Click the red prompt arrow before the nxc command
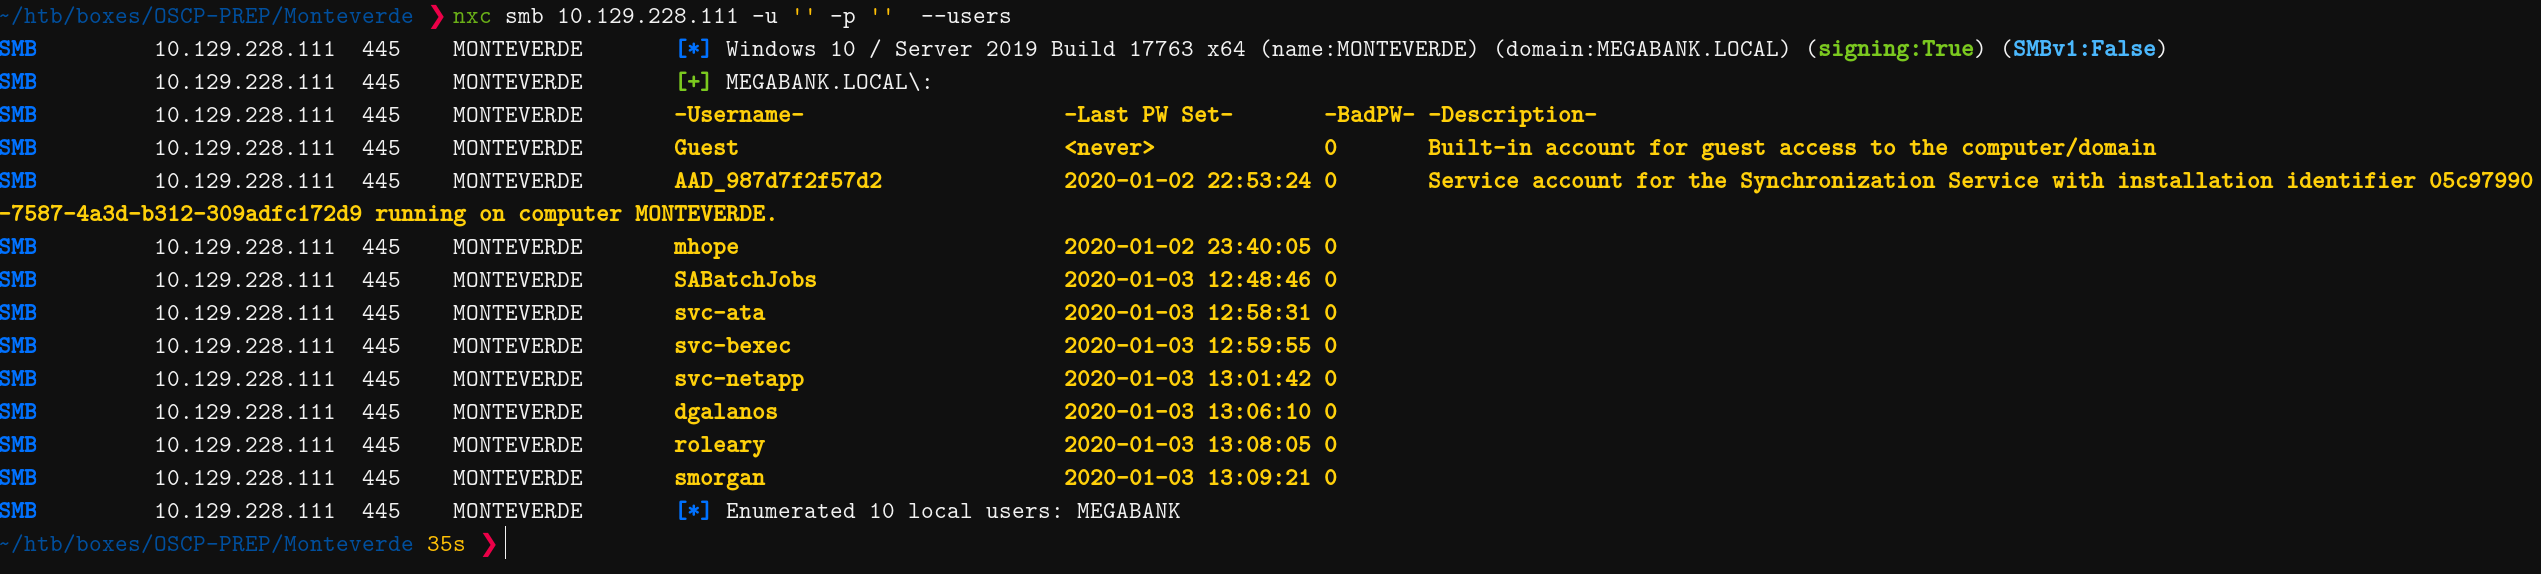 [437, 16]
